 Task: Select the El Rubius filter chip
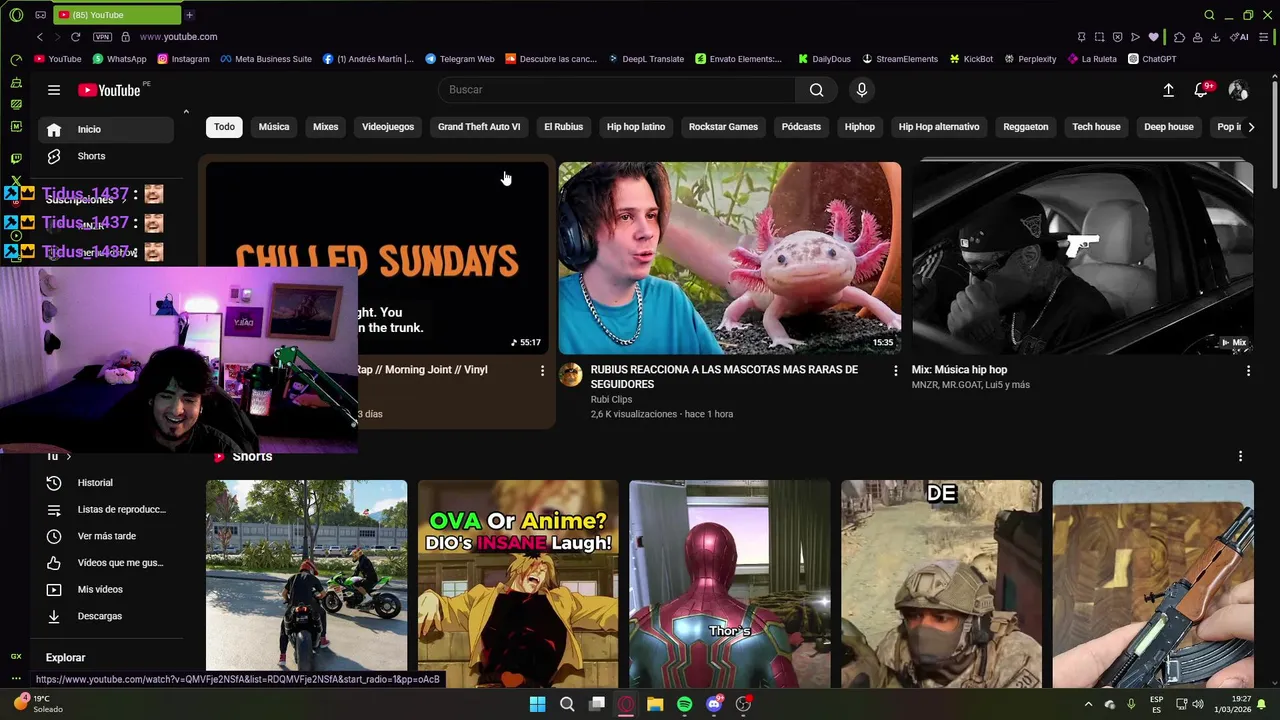563,127
